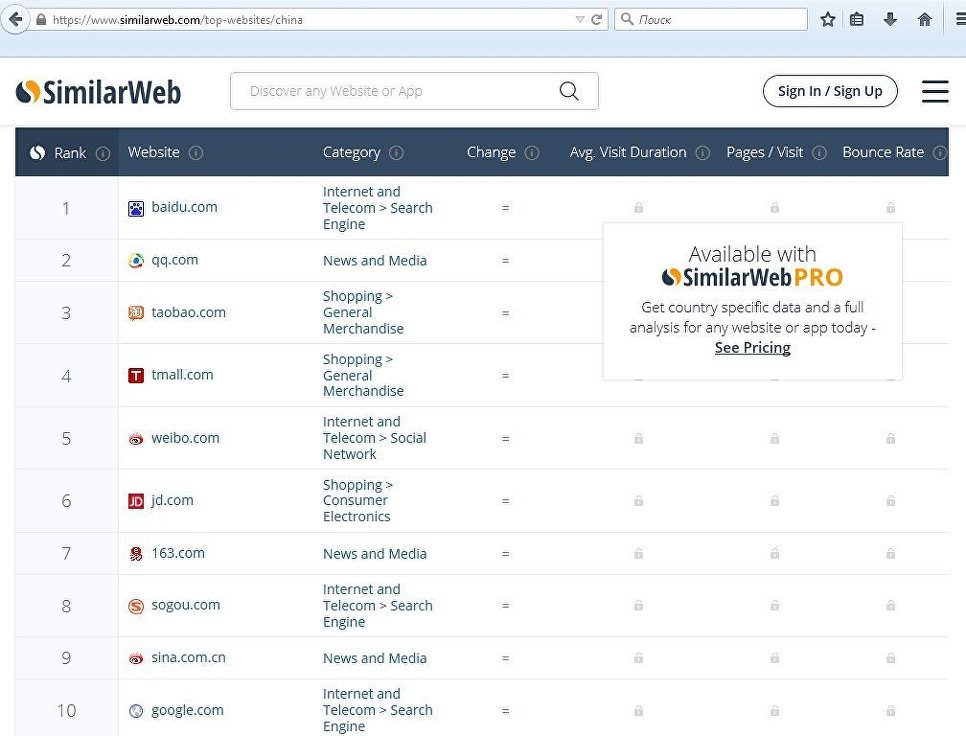Click the google.com globe favicon
The width and height of the screenshot is (966, 736).
[136, 711]
